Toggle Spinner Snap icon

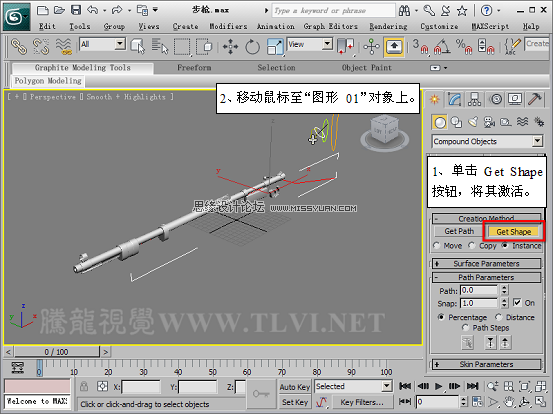[486, 47]
